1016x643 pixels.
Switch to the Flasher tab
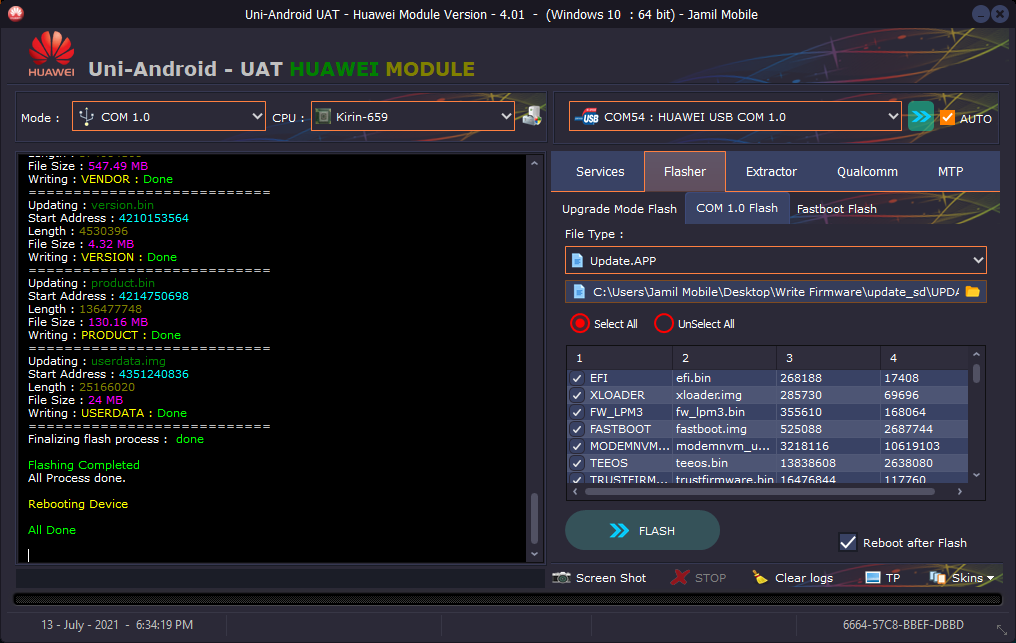685,171
